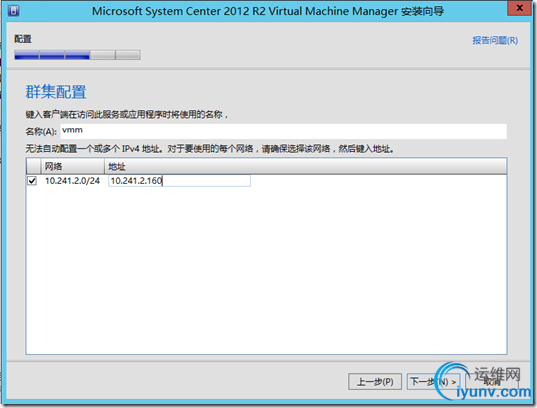Screen dimensions: 537x408
Task: Go back with the 上一步(P) button
Action: (x=375, y=381)
